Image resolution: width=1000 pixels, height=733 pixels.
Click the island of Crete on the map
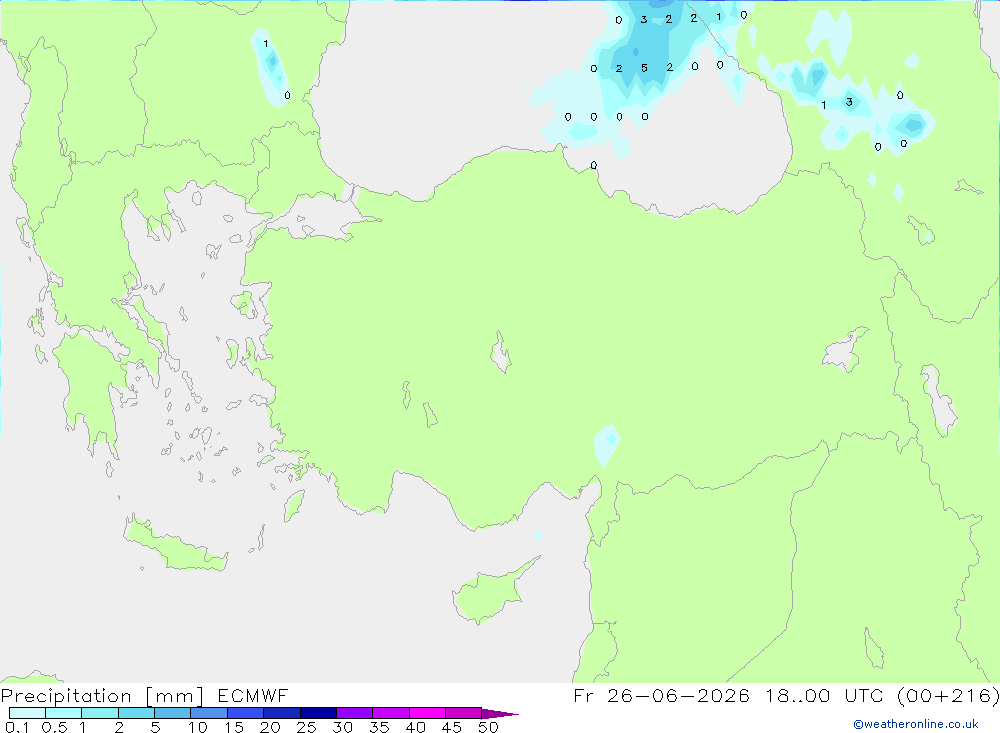[x=175, y=547]
